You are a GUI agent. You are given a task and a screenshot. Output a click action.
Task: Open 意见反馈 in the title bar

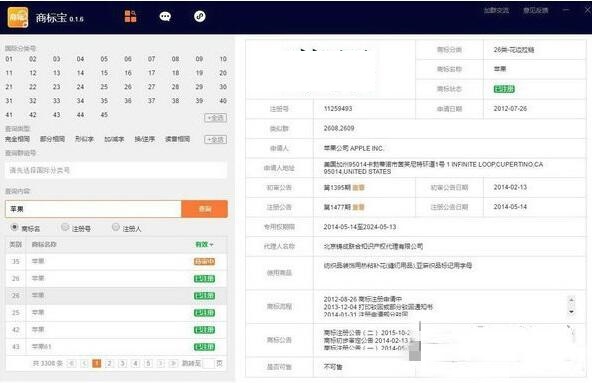click(x=535, y=11)
